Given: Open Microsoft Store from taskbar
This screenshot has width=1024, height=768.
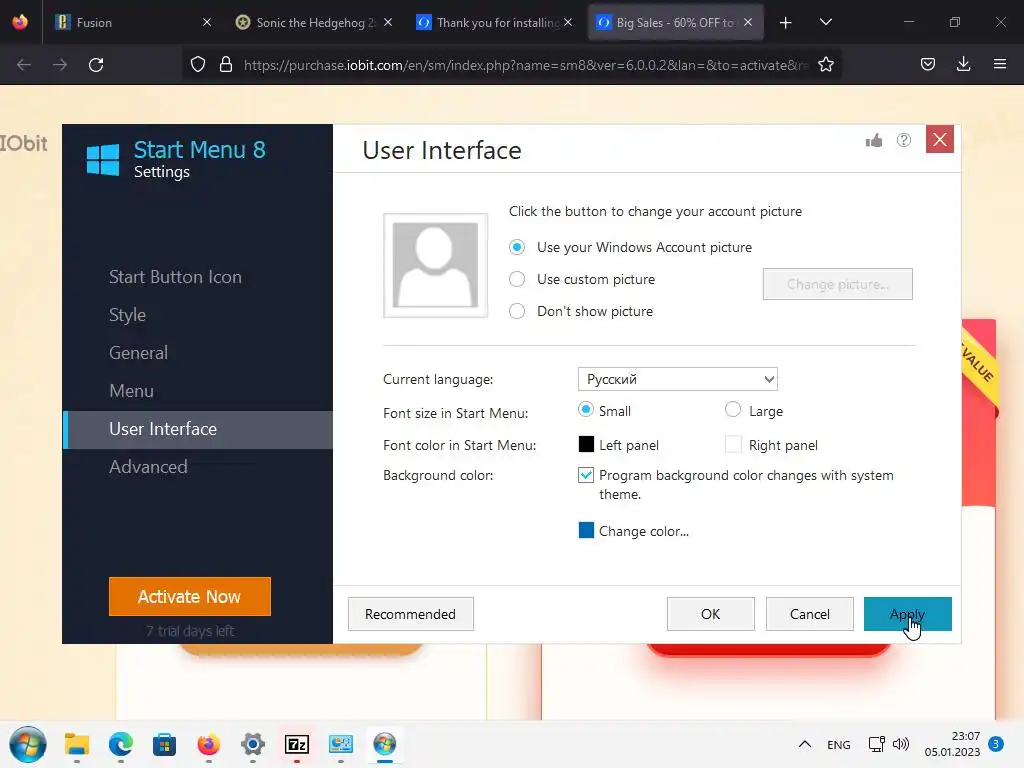Looking at the screenshot, I should pos(165,744).
